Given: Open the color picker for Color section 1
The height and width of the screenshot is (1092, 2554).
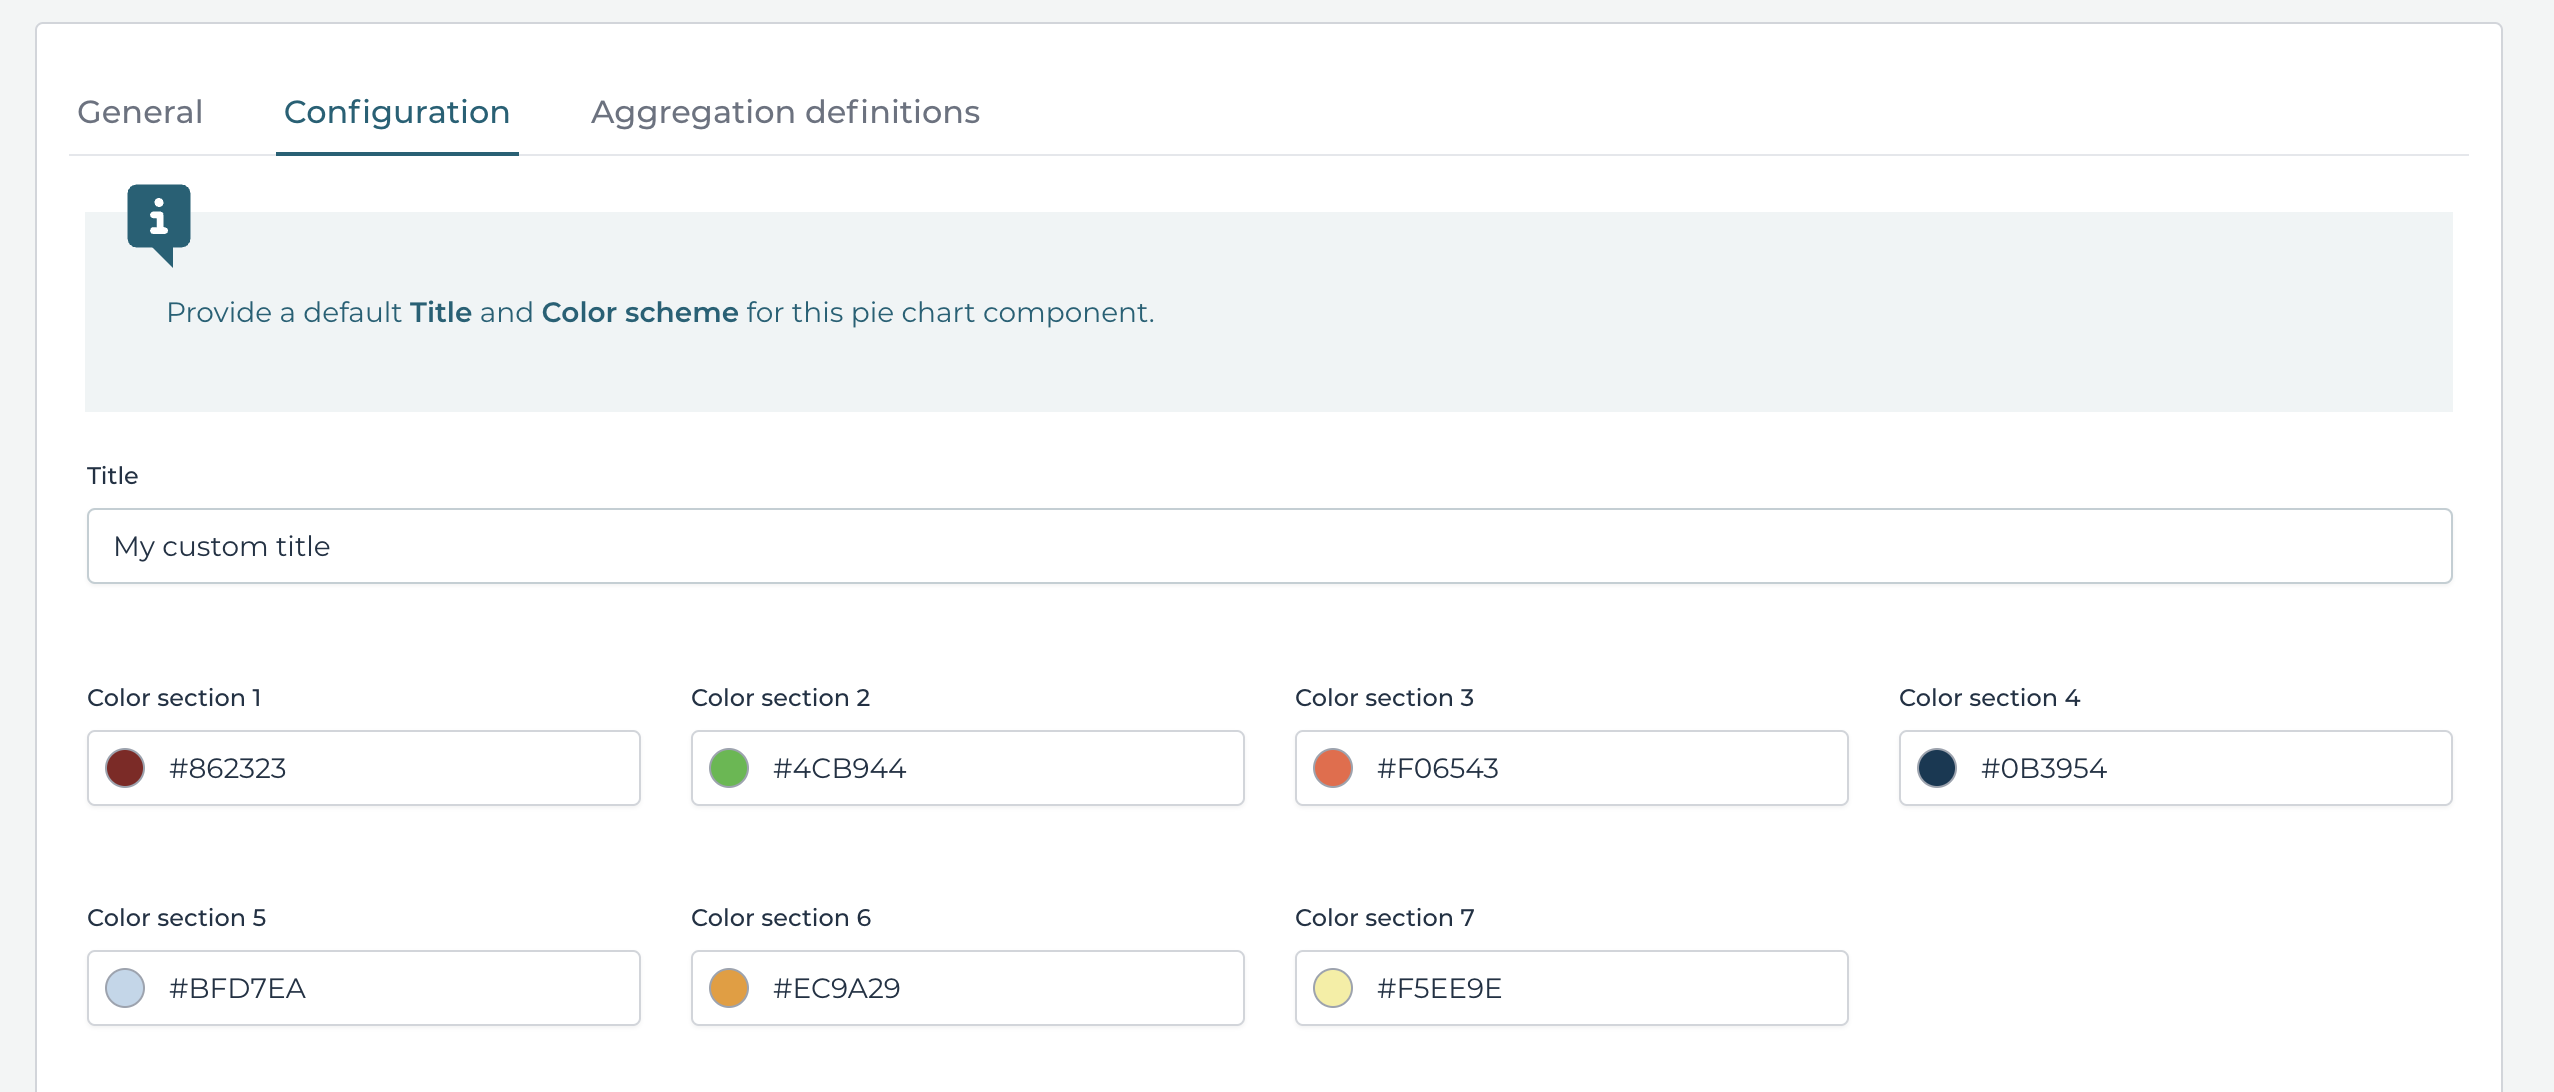Looking at the screenshot, I should click(125, 768).
